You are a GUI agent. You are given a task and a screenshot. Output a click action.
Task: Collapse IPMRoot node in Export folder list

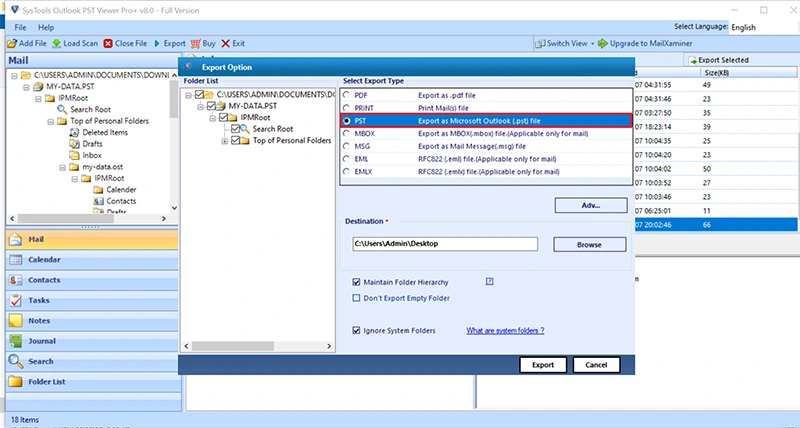(212, 118)
